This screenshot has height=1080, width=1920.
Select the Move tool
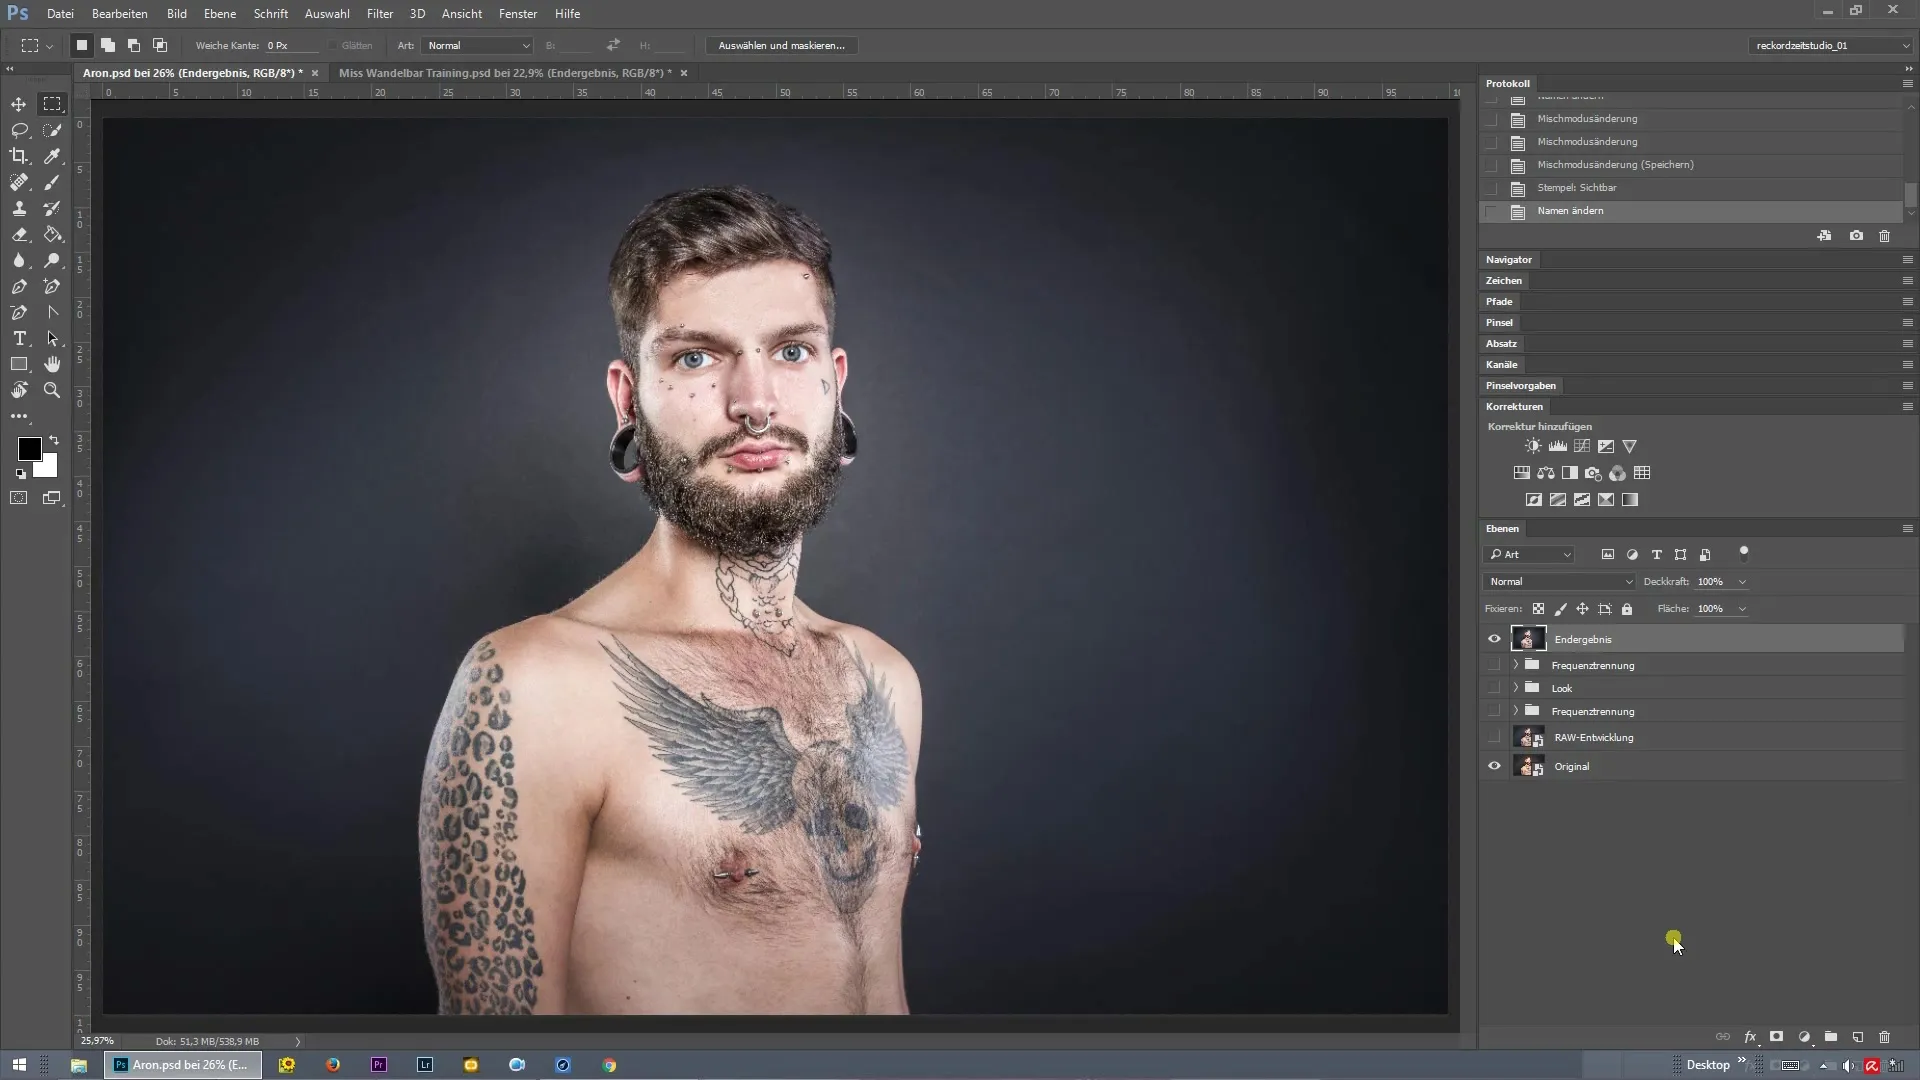[19, 104]
